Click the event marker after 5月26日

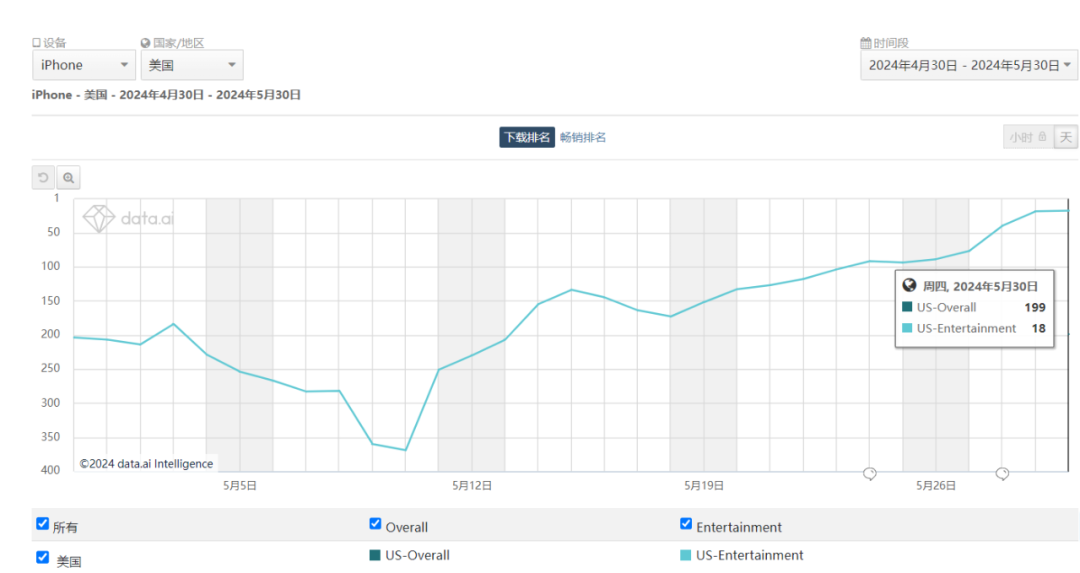[x=1002, y=474]
